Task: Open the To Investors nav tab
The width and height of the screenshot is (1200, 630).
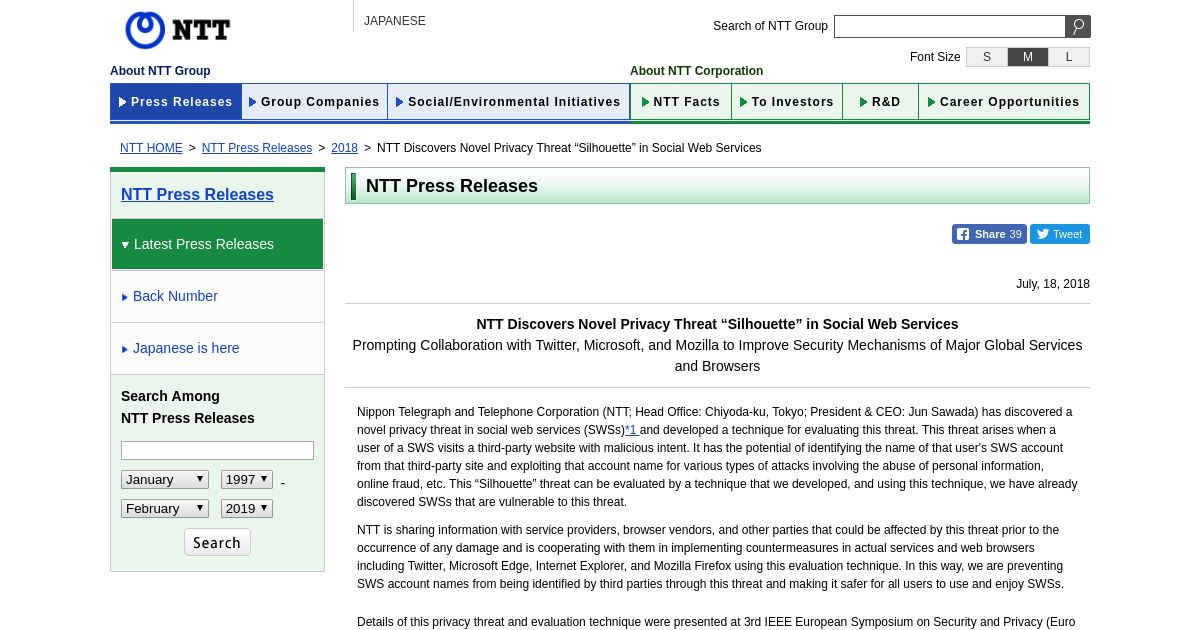Action: 787,102
